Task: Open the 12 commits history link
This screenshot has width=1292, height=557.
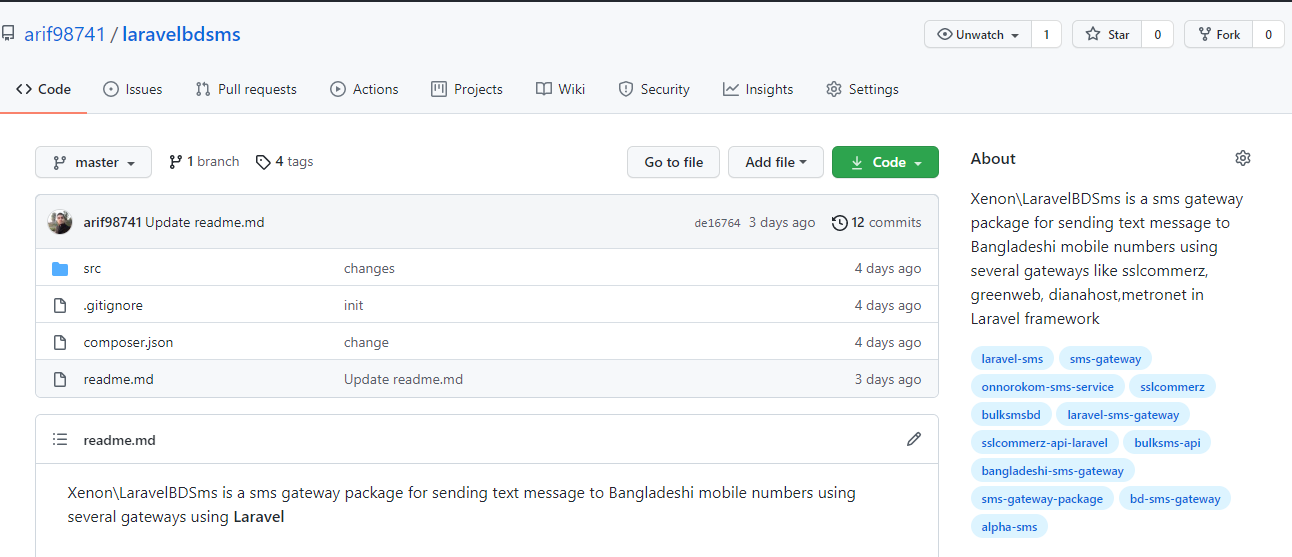Action: click(877, 222)
